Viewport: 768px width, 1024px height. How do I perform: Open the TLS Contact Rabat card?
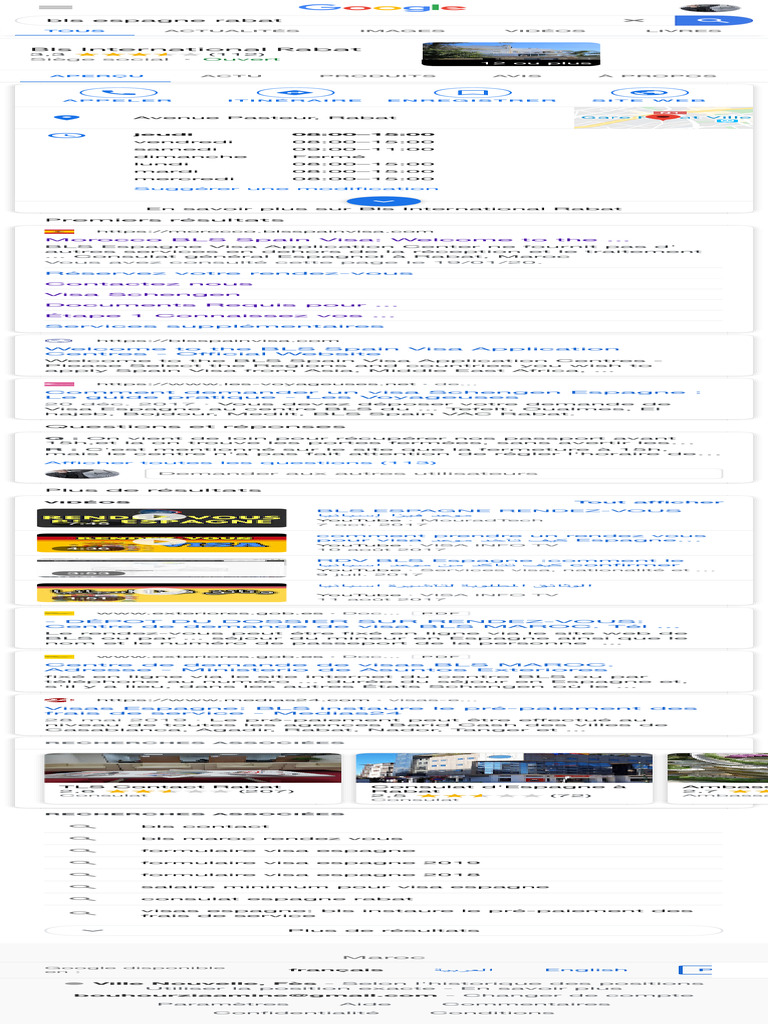193,778
